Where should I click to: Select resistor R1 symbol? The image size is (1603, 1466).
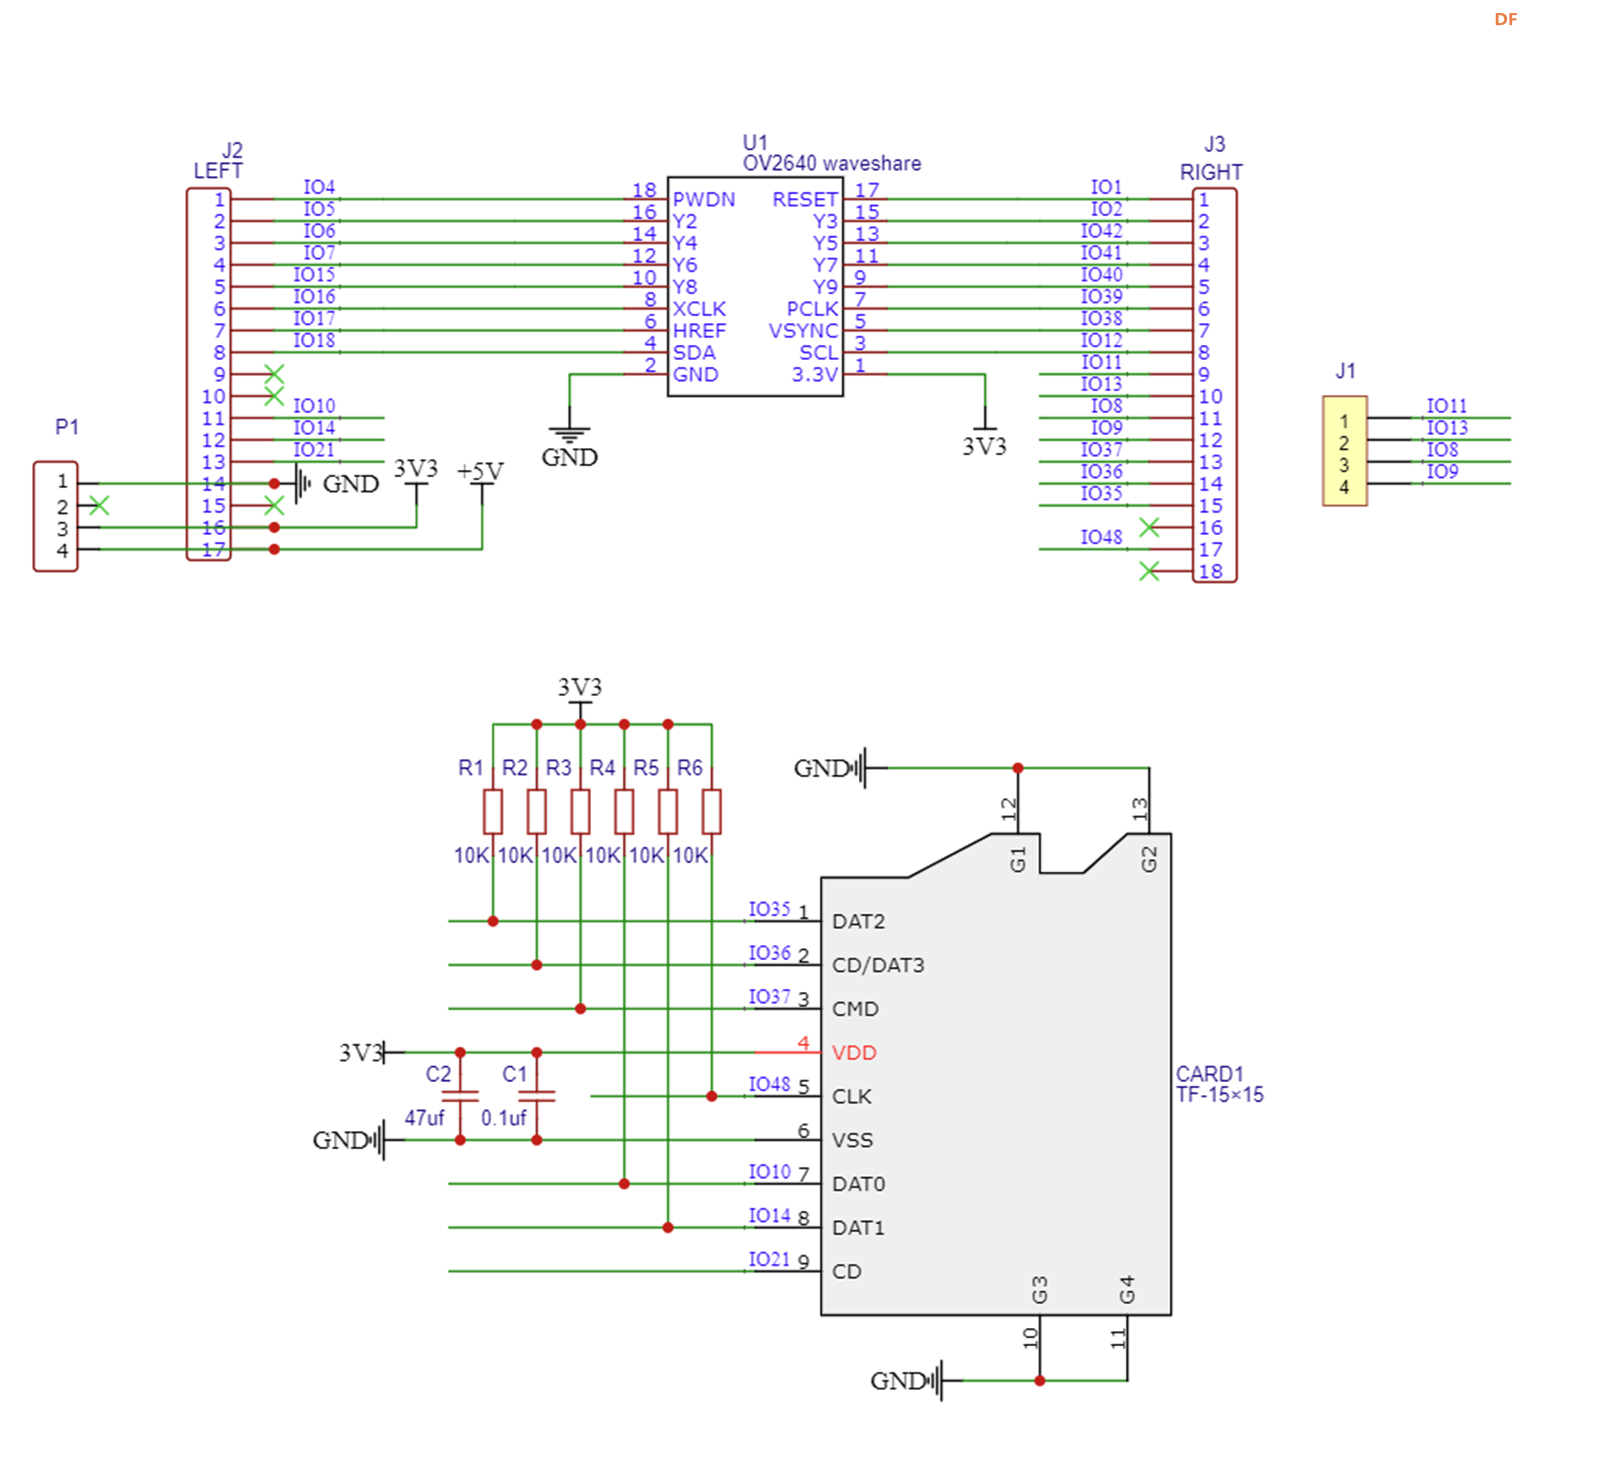492,811
